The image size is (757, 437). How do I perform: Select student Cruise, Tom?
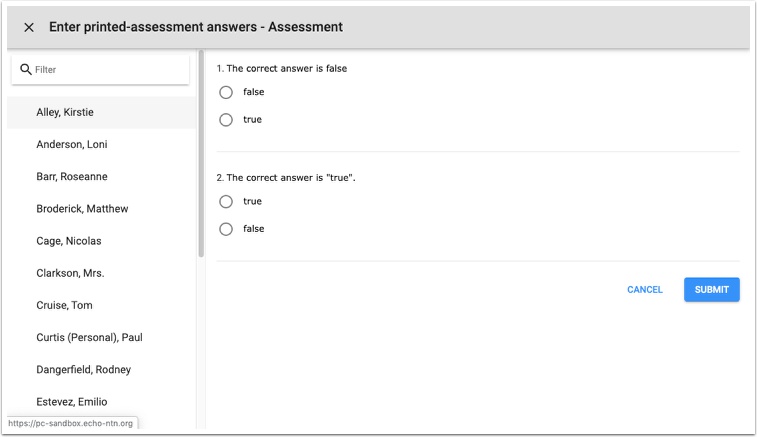point(64,305)
